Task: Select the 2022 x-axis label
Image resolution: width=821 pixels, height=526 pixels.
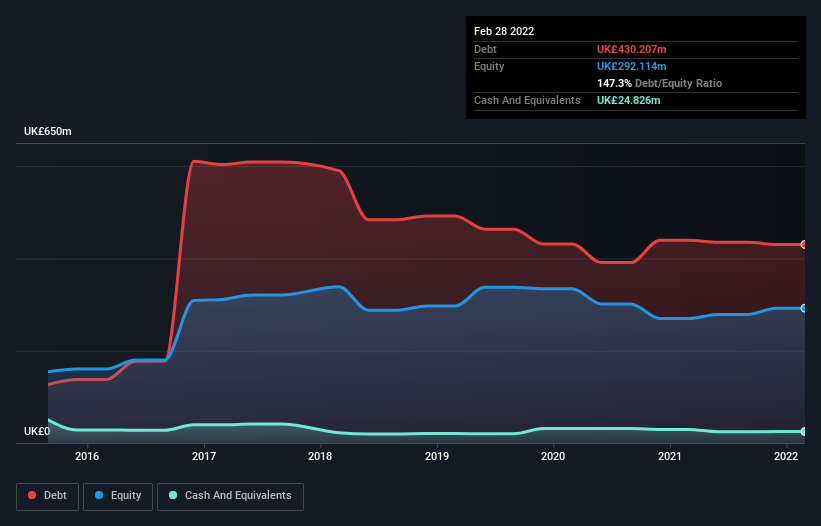Action: pyautogui.click(x=786, y=456)
